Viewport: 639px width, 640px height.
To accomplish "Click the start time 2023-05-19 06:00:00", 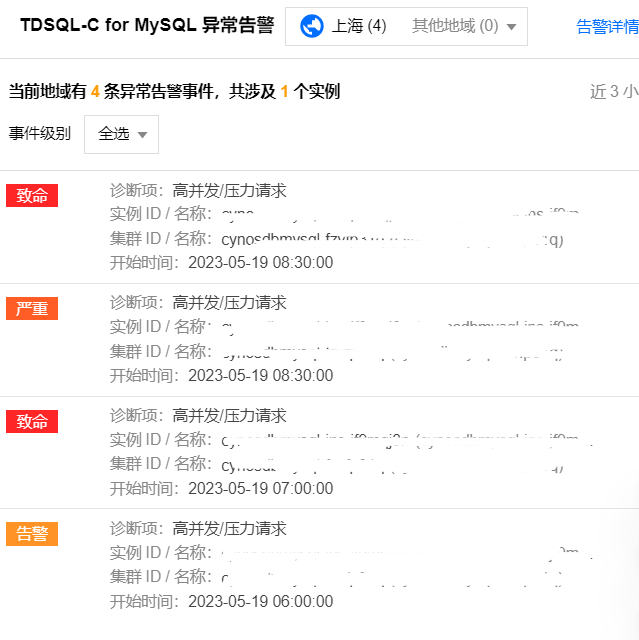I will (x=260, y=601).
